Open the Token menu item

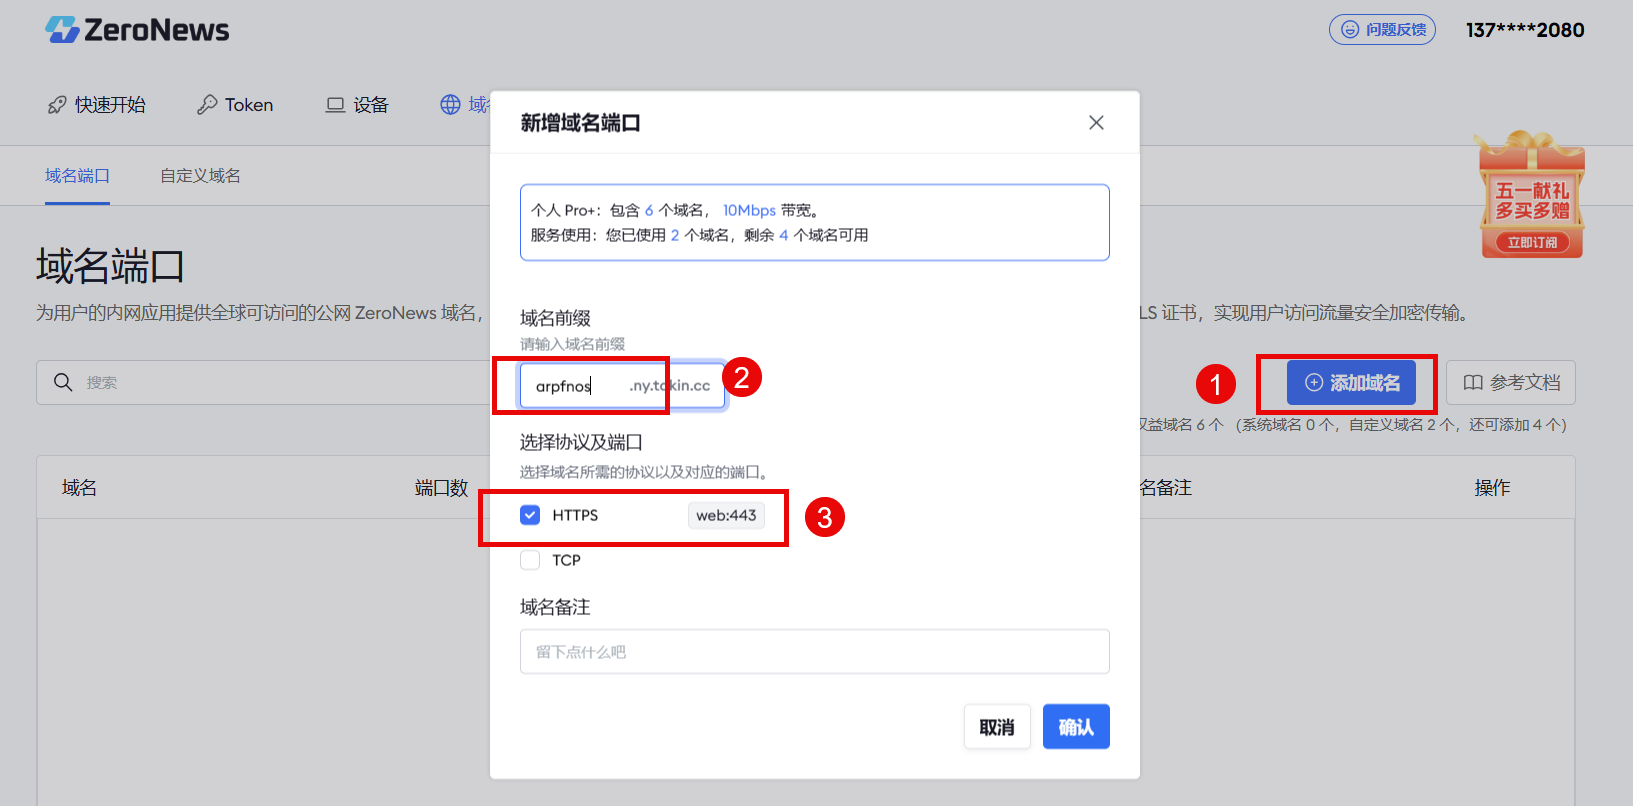[235, 105]
